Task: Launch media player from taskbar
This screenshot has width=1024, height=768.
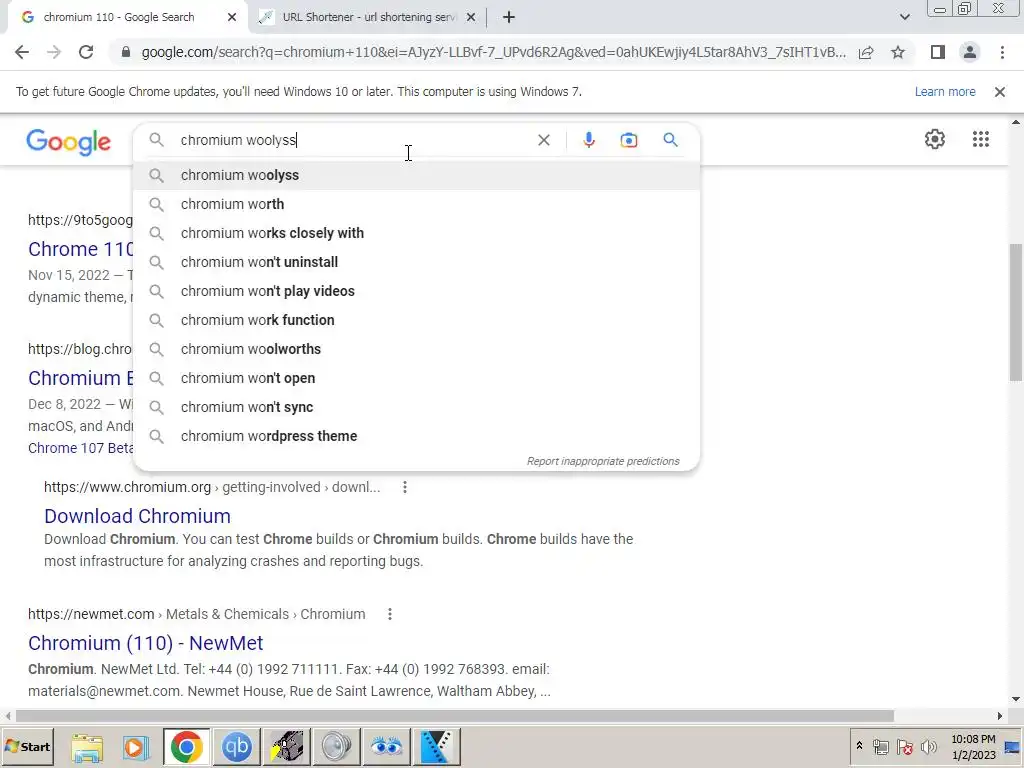Action: pyautogui.click(x=136, y=747)
